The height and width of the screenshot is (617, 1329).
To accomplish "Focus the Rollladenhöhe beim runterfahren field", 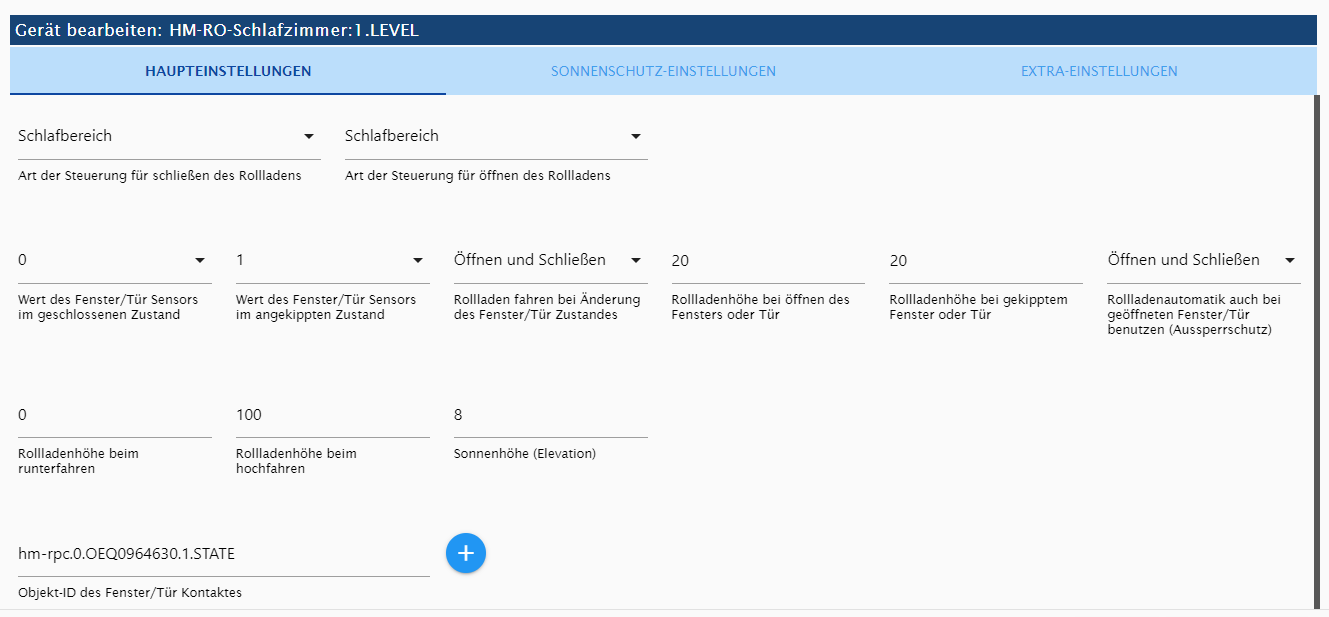I will [115, 415].
